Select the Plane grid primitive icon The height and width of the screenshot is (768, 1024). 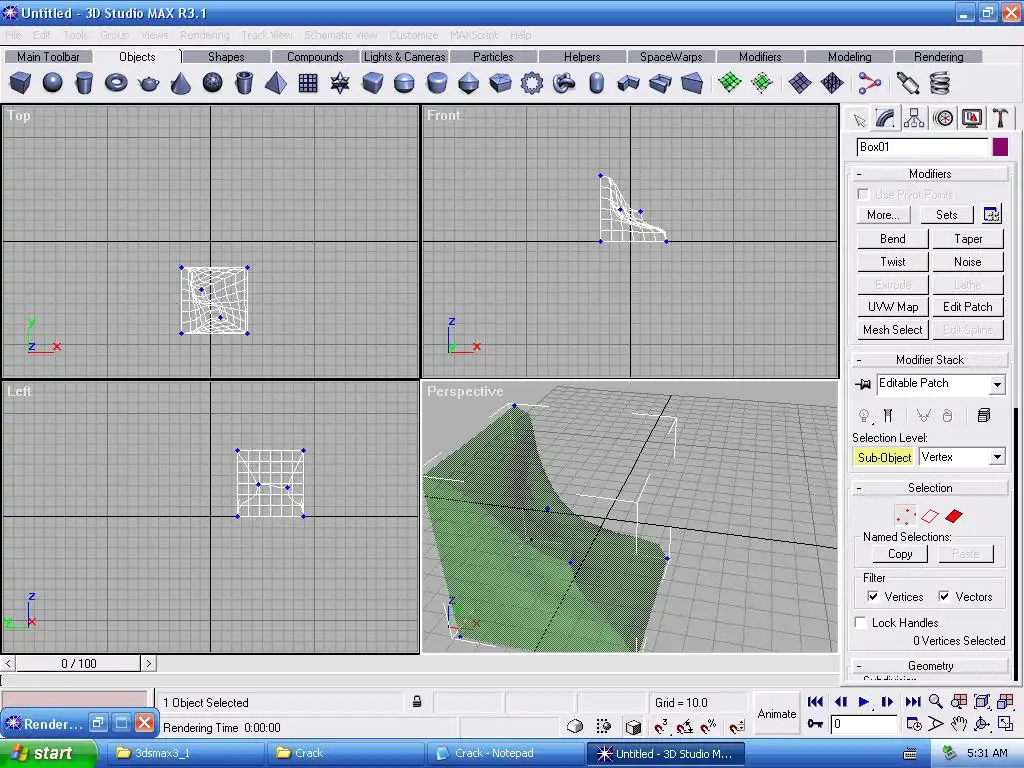point(308,83)
